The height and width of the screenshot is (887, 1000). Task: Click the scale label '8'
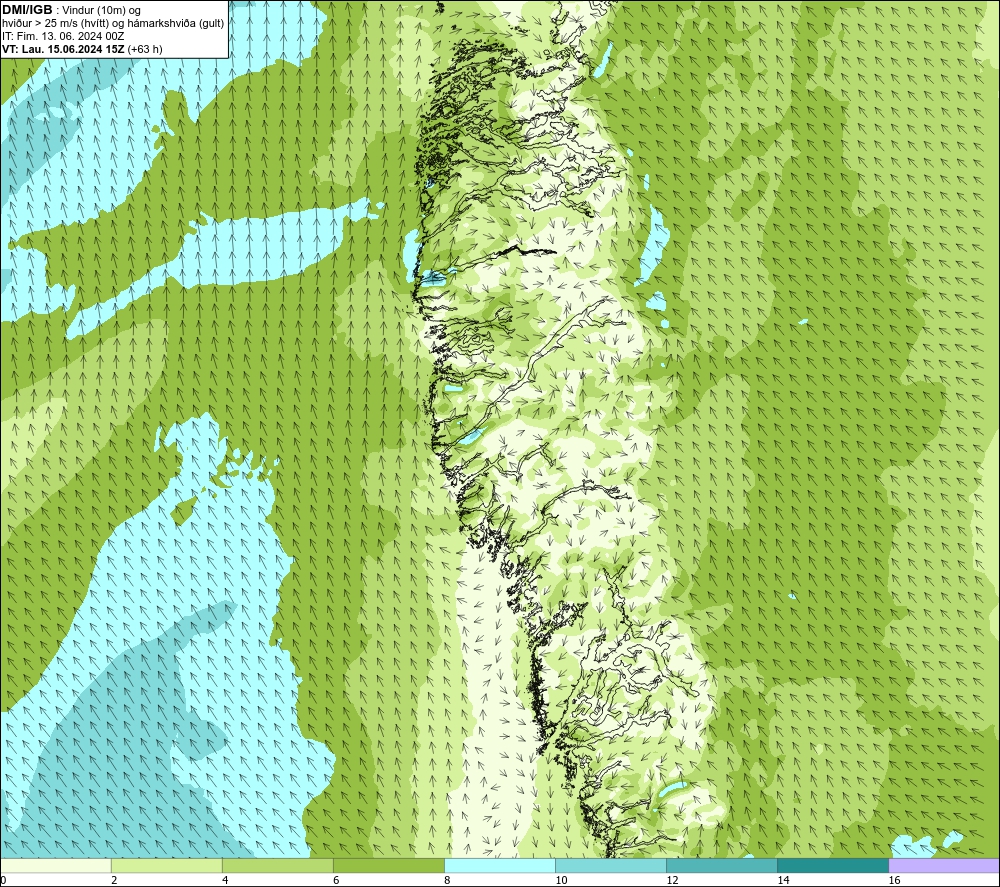coord(447,880)
